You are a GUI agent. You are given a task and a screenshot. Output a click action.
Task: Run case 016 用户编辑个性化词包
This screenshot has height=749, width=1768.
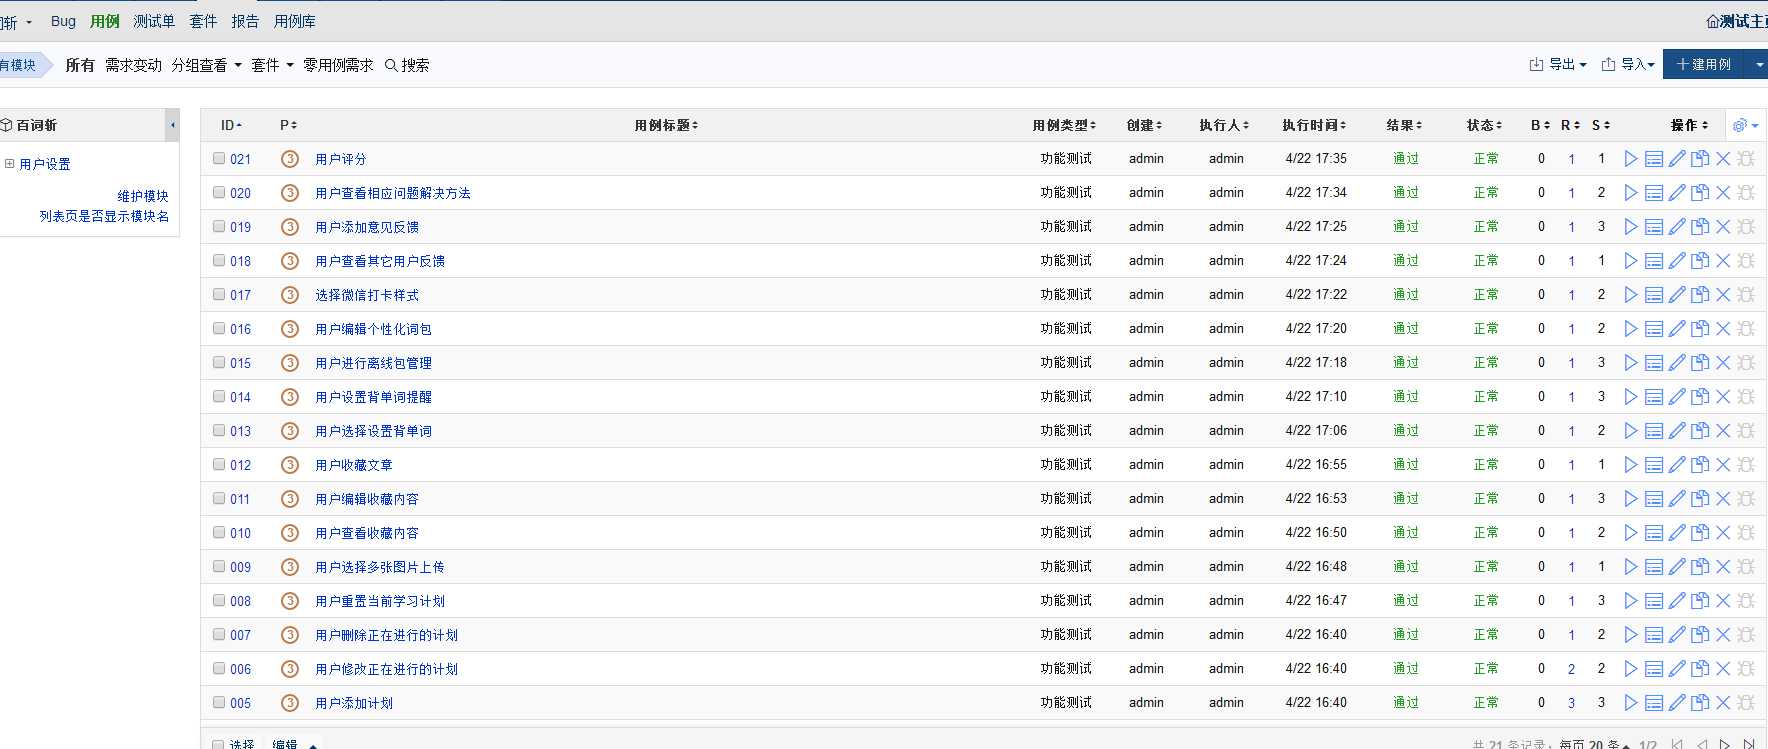point(1630,329)
